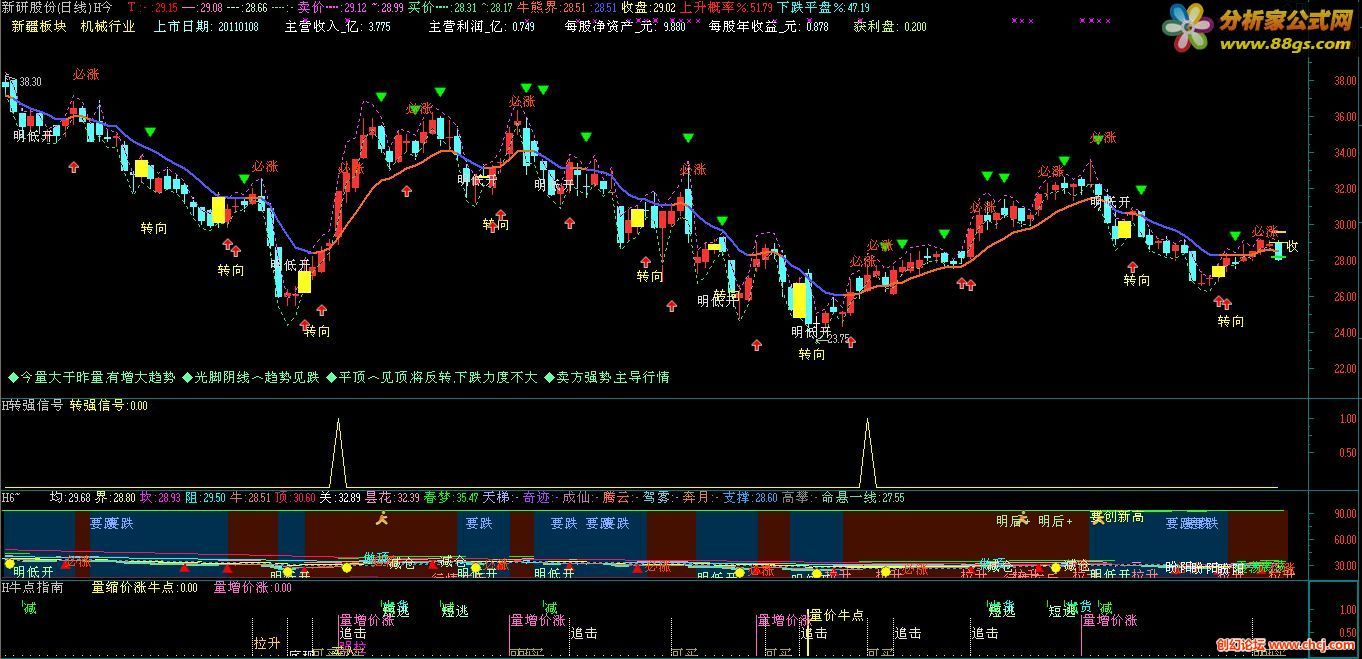
Task: Click the 23.75 low price label
Action: [837, 339]
